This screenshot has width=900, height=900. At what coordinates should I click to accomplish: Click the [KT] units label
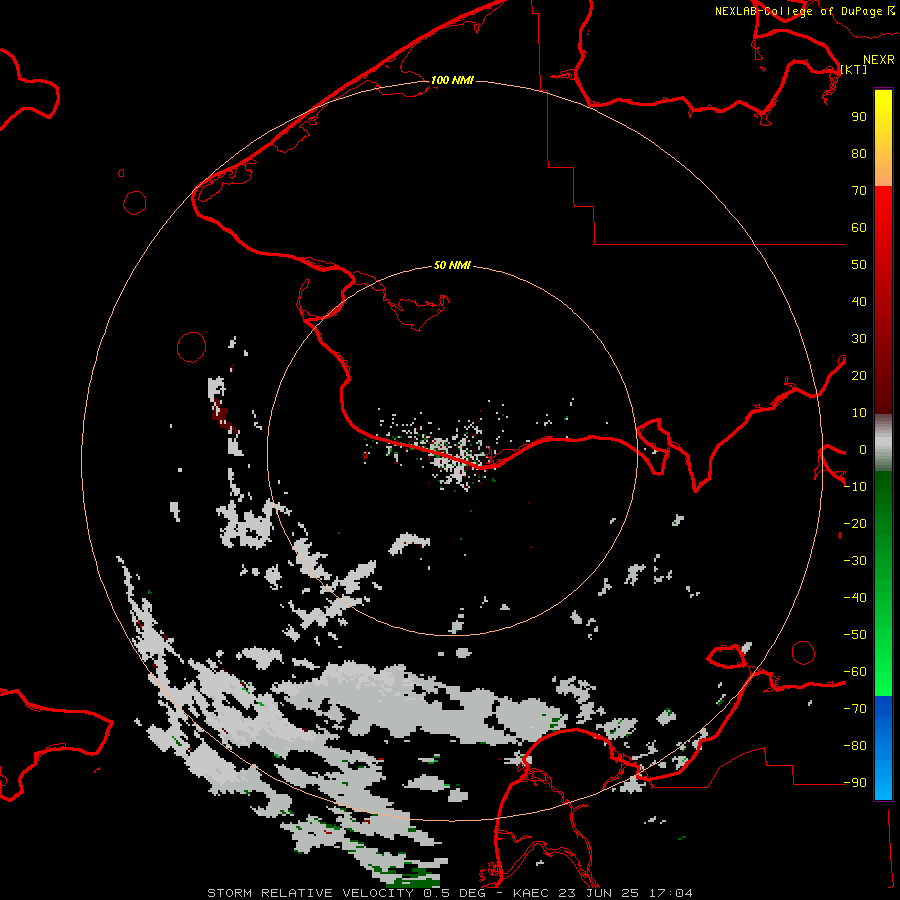click(x=854, y=69)
